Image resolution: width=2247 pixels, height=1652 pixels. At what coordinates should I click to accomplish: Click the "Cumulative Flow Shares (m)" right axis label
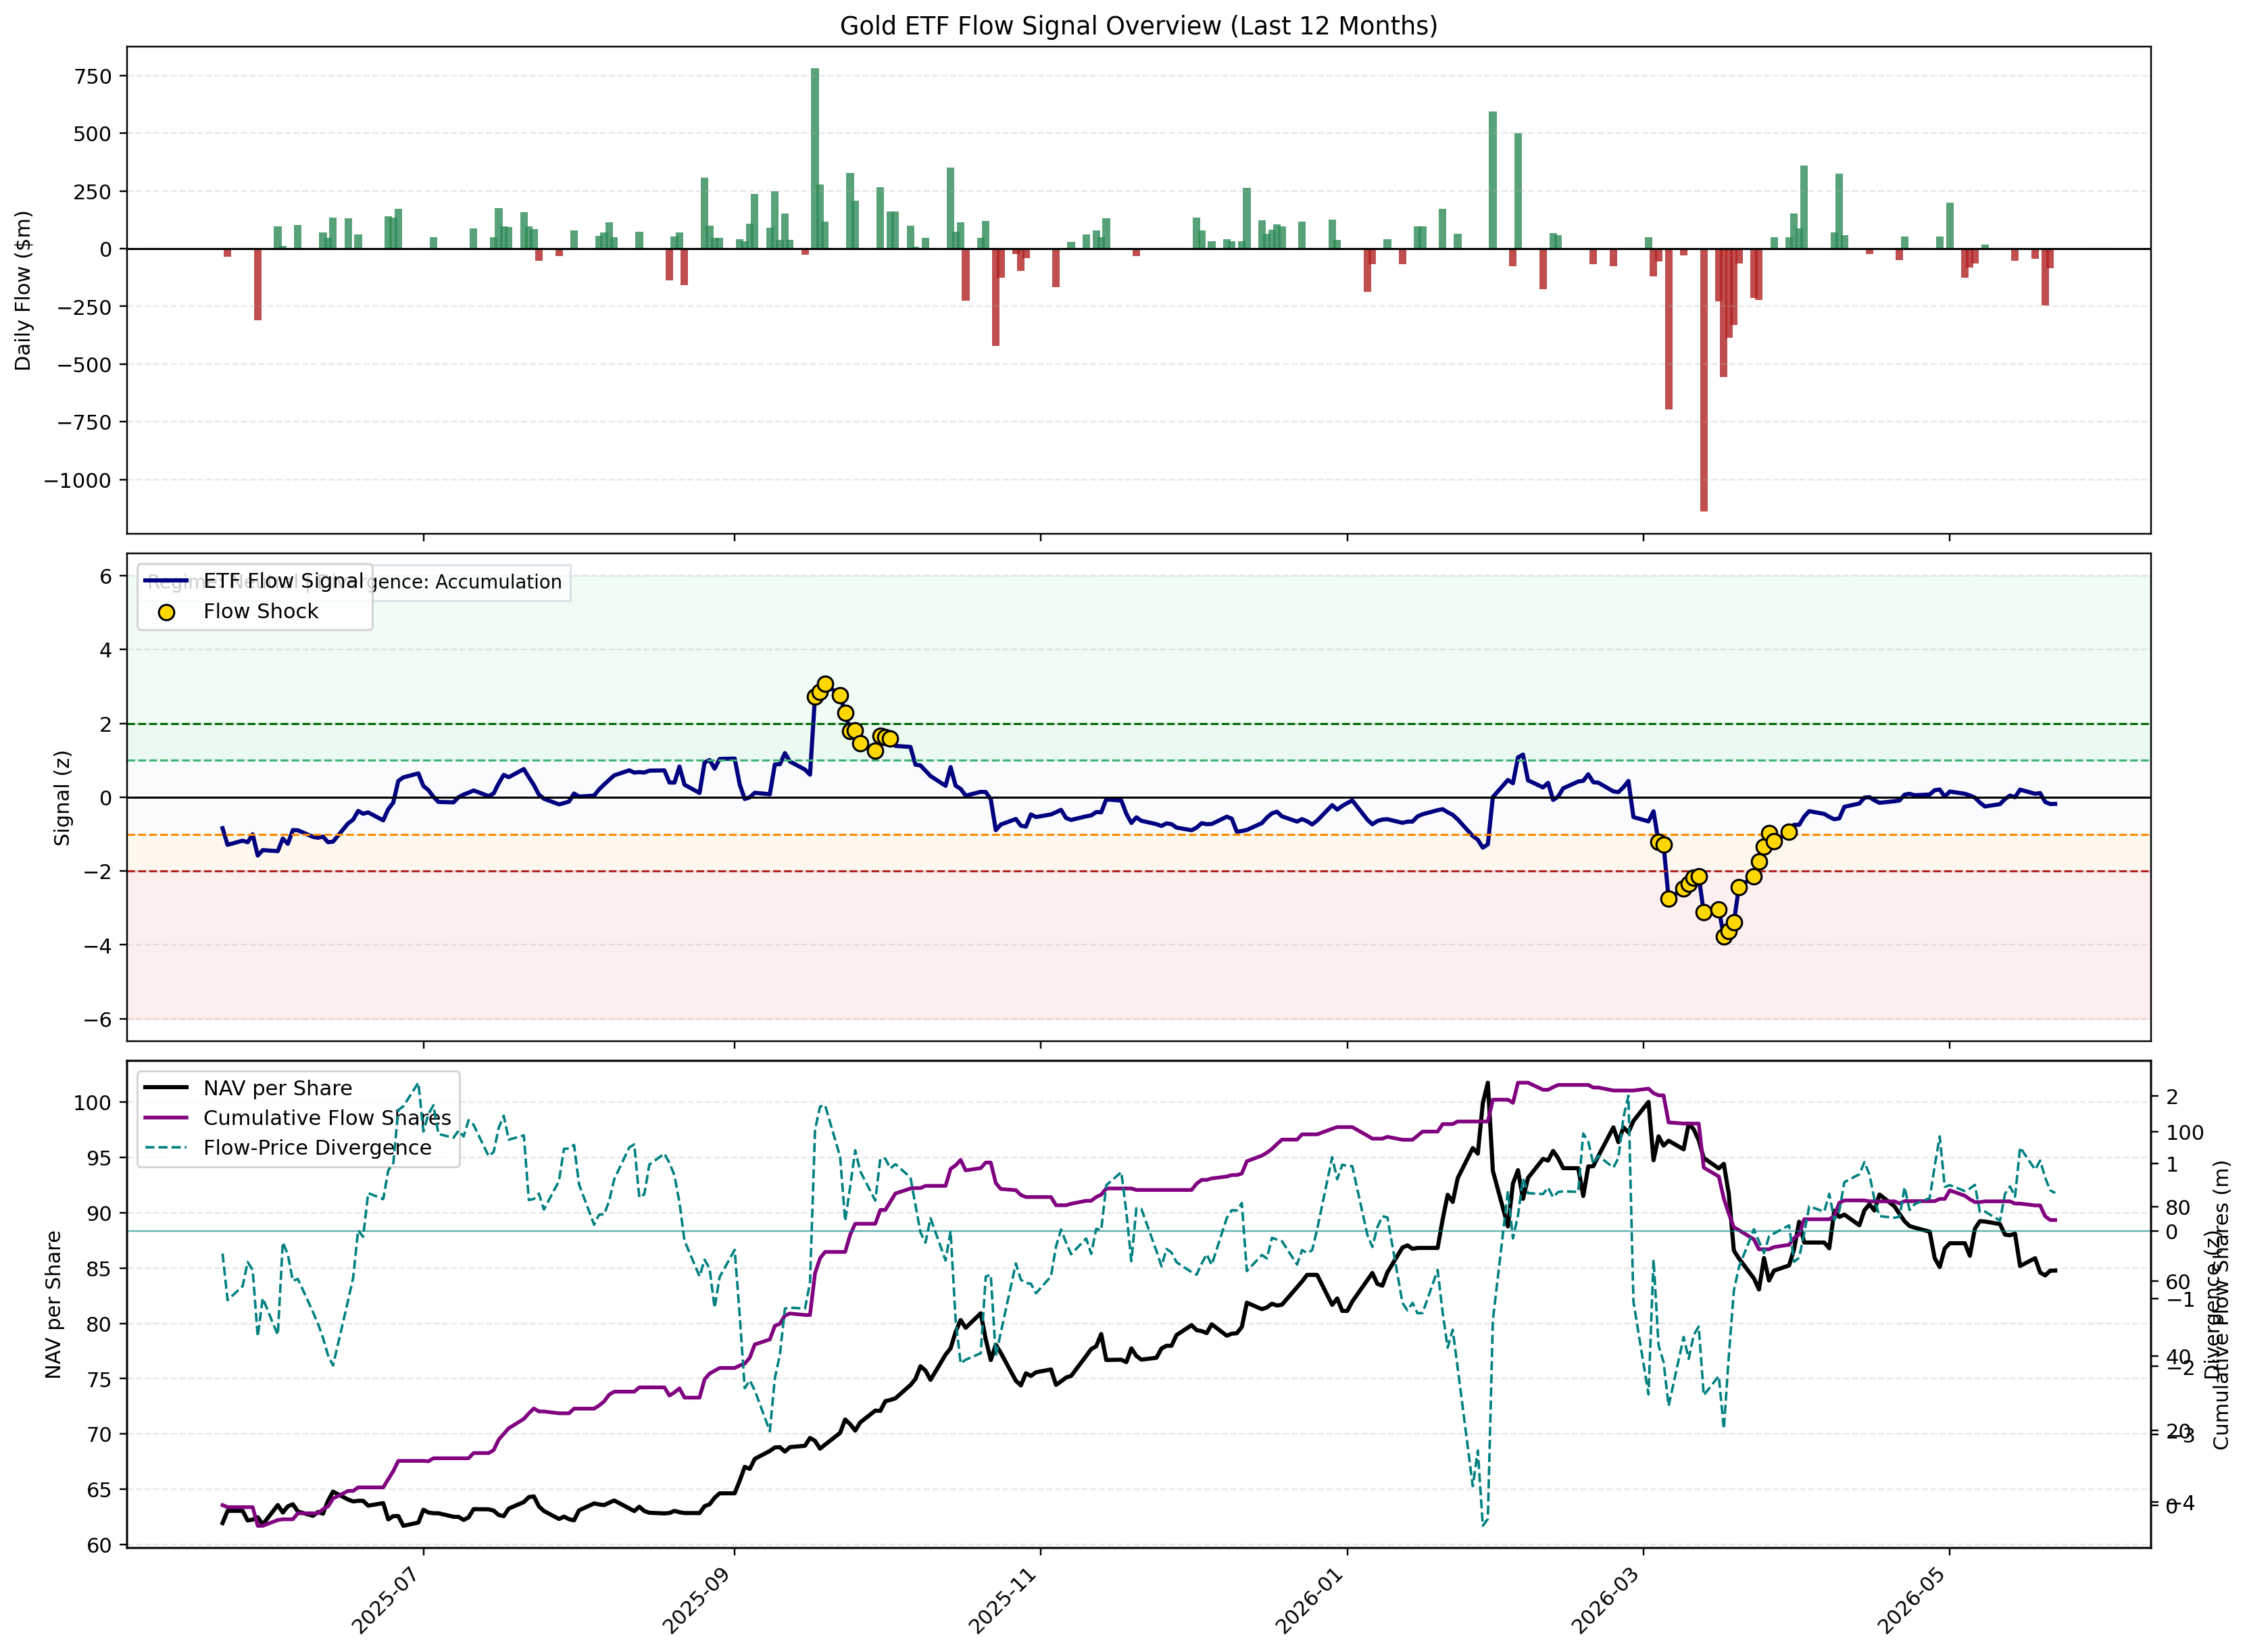coord(2222,1304)
